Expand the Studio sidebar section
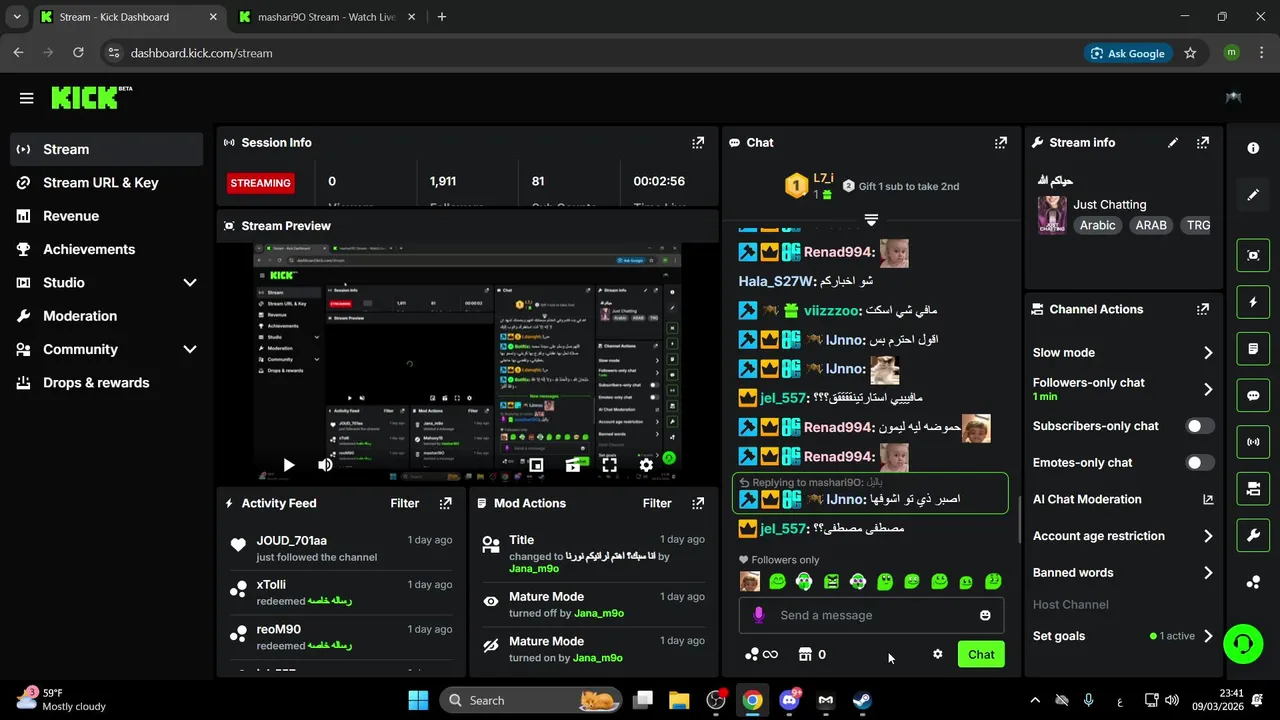This screenshot has height=720, width=1280. click(x=190, y=283)
